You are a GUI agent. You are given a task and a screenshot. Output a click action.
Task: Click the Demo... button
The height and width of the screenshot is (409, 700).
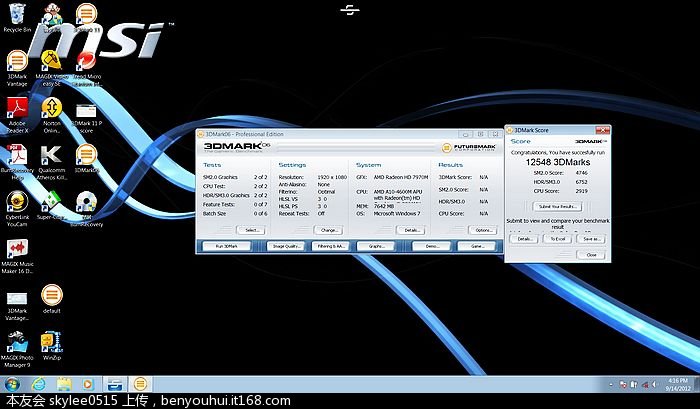pos(431,246)
